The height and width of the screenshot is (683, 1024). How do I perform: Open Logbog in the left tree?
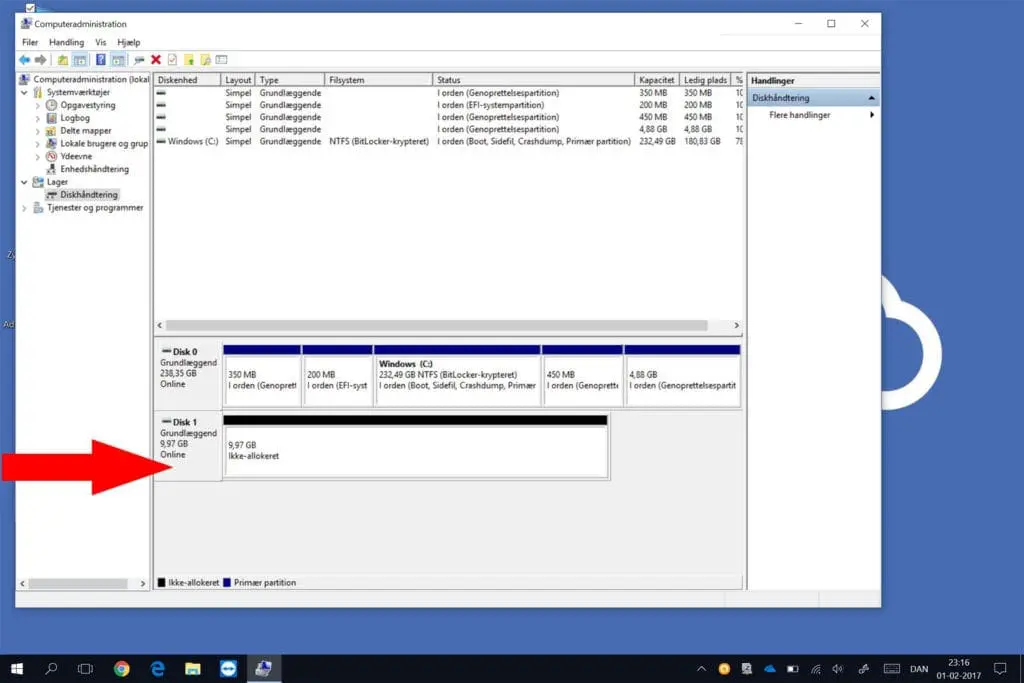[75, 118]
